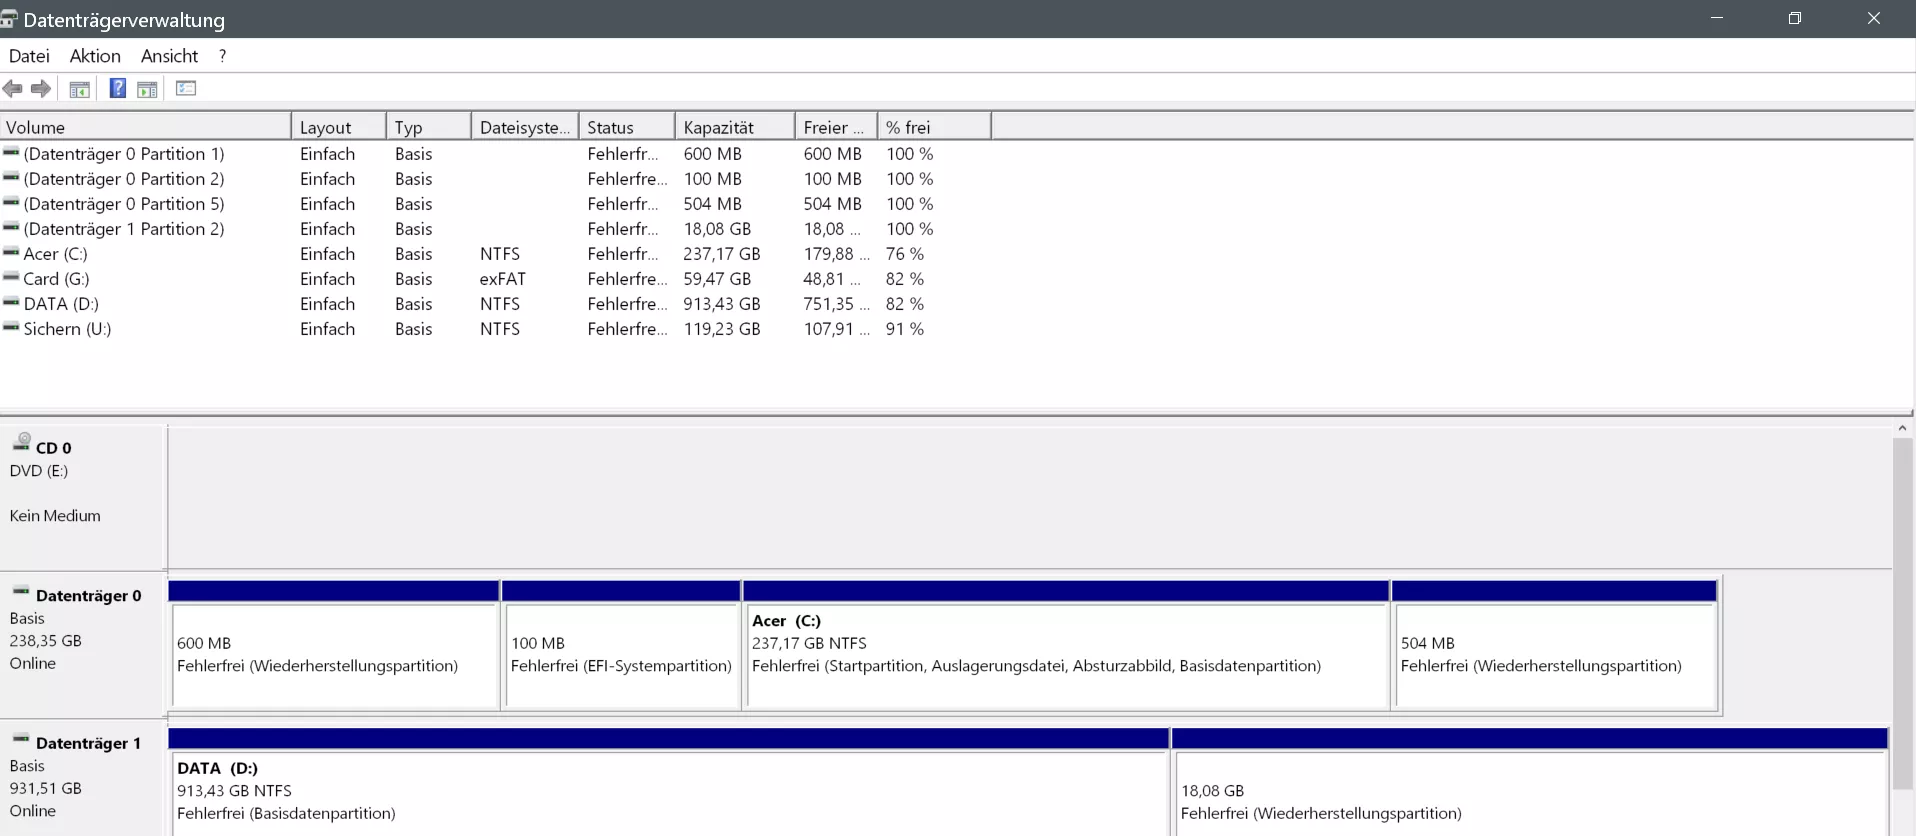Select Sichern (U:) in the volume list

coord(67,329)
